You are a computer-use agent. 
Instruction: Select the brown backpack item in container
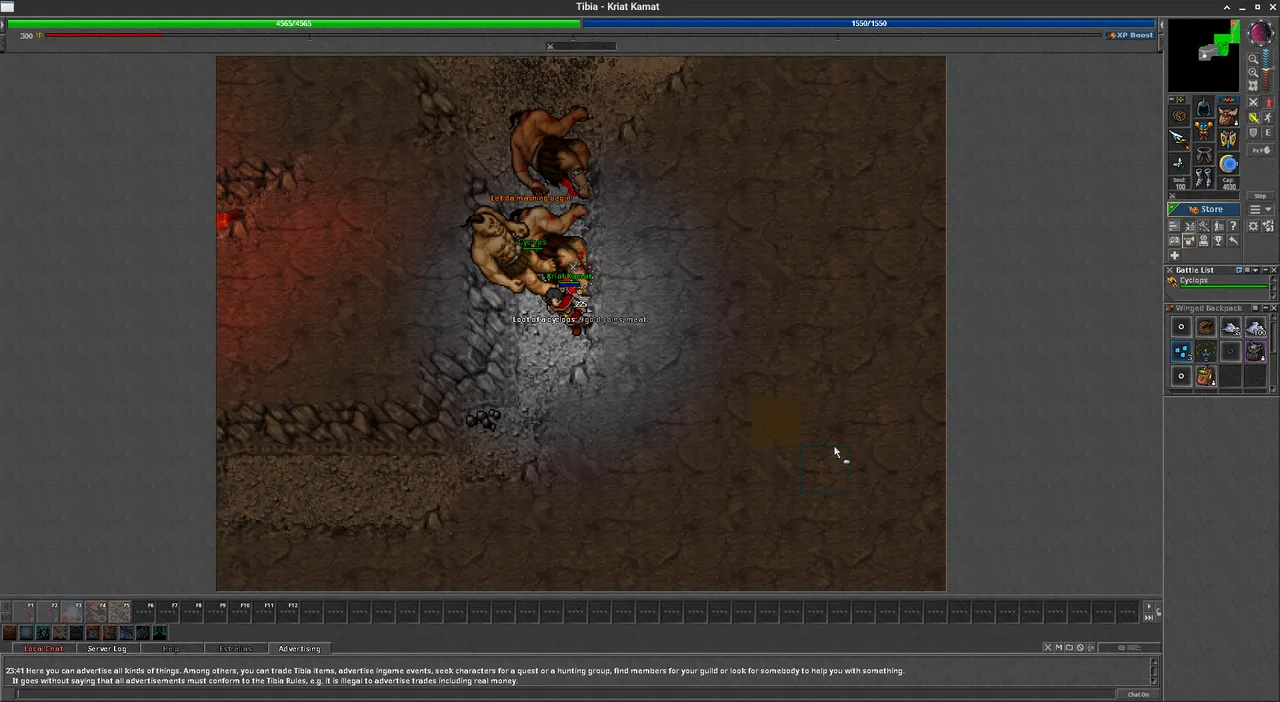[1206, 377]
